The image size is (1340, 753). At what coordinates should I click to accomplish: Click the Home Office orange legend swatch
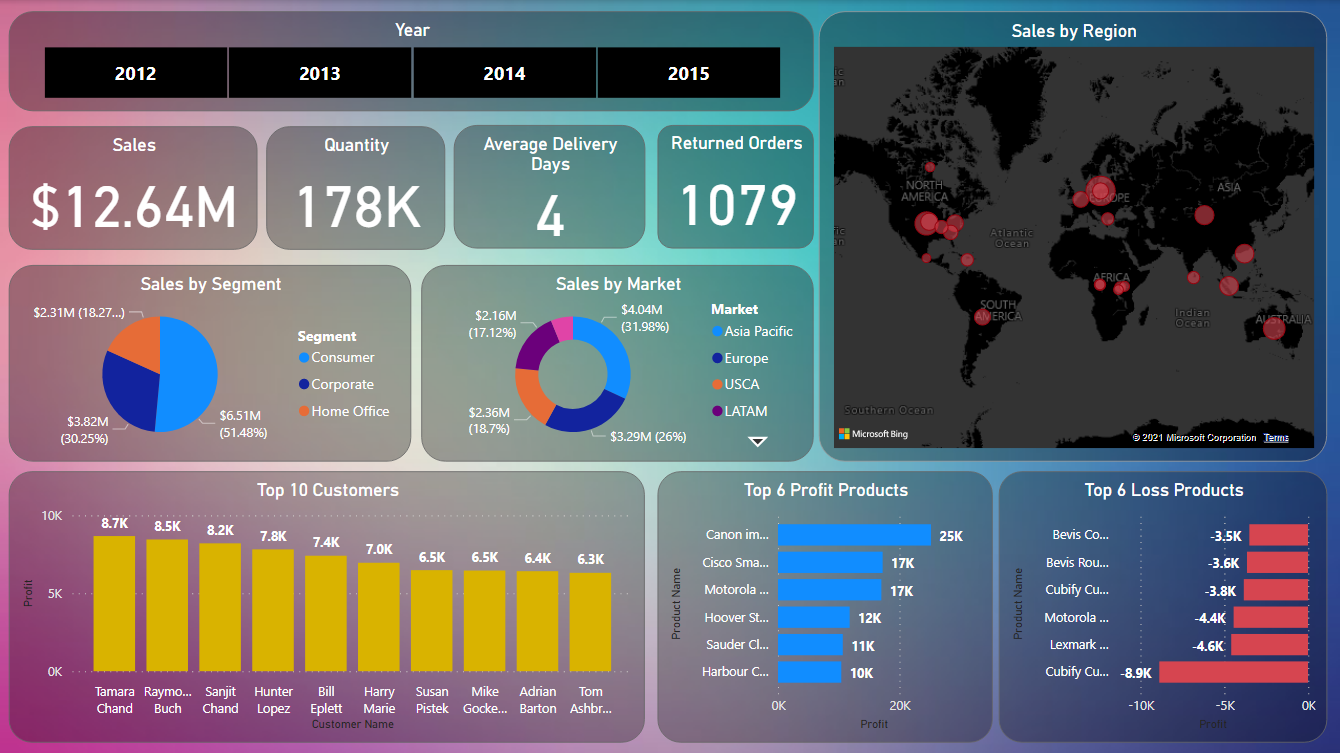[x=303, y=410]
